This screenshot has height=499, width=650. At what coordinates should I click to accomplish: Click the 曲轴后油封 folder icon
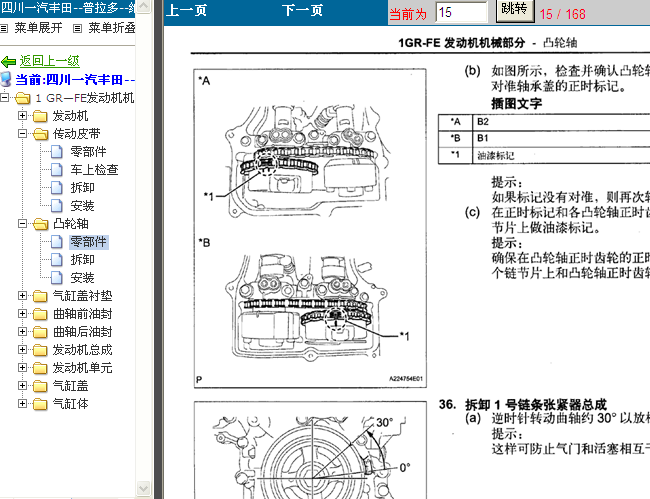(40, 332)
